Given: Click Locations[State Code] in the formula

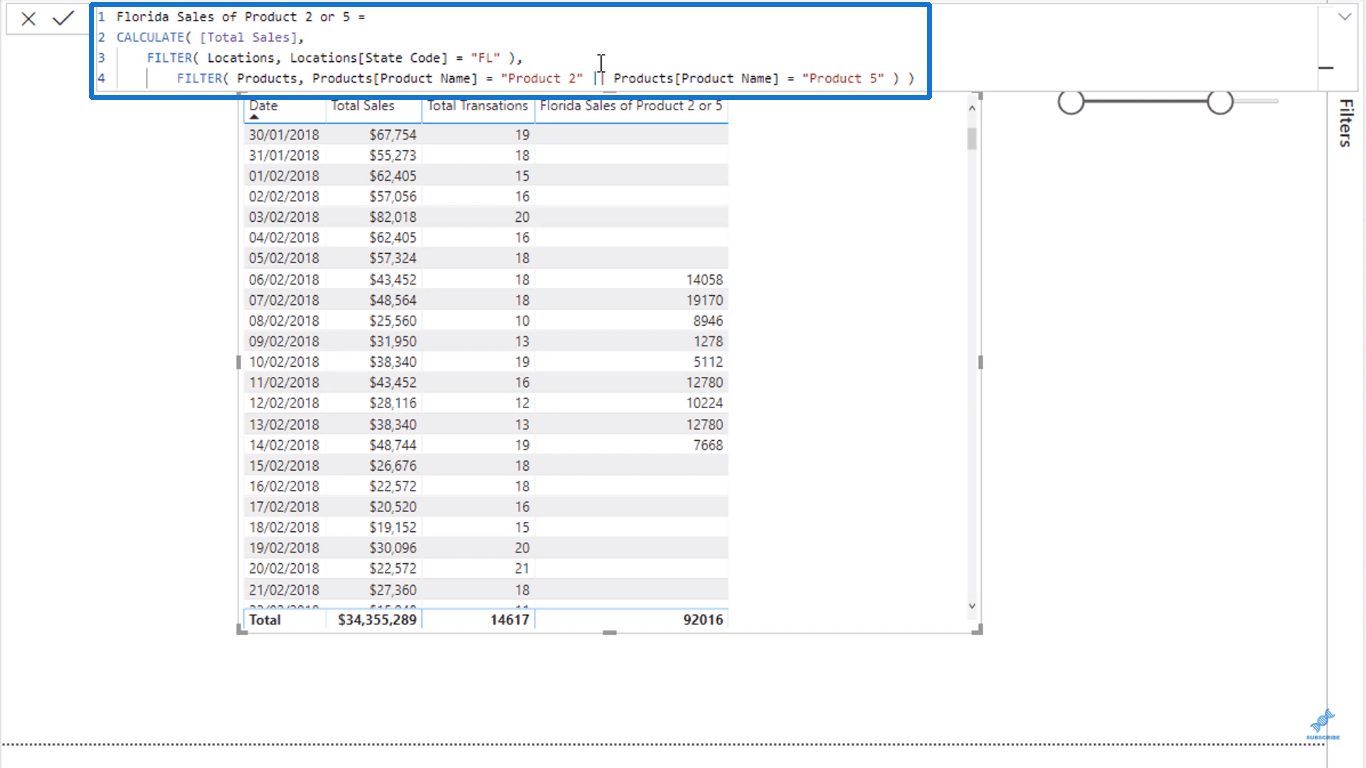Looking at the screenshot, I should pos(369,58).
